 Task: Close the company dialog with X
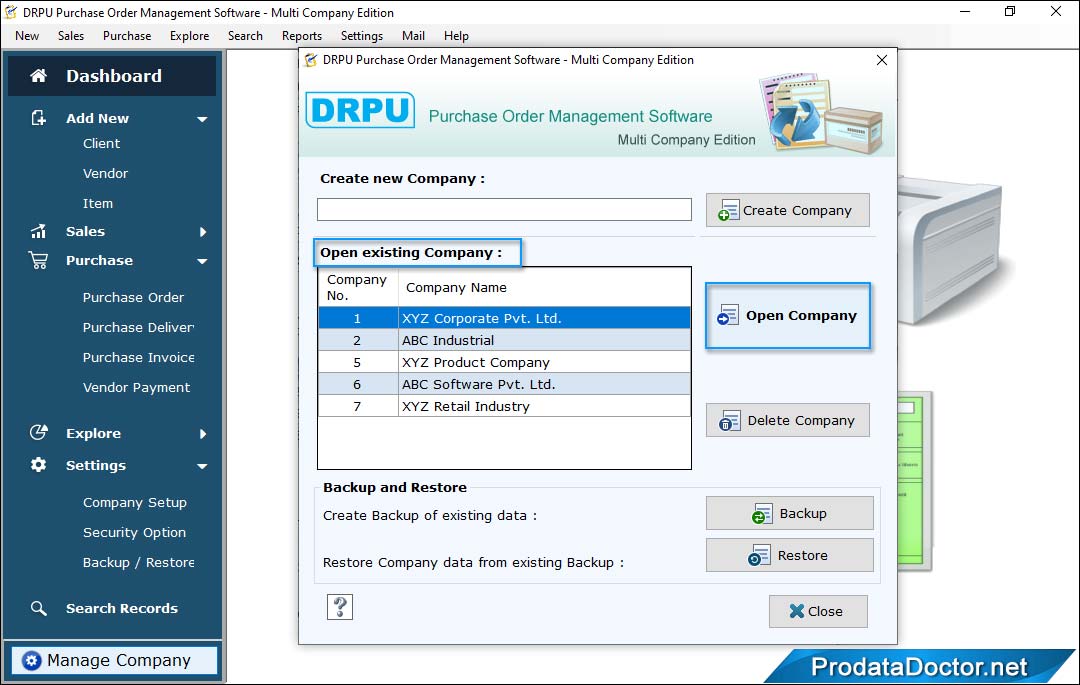pos(882,60)
